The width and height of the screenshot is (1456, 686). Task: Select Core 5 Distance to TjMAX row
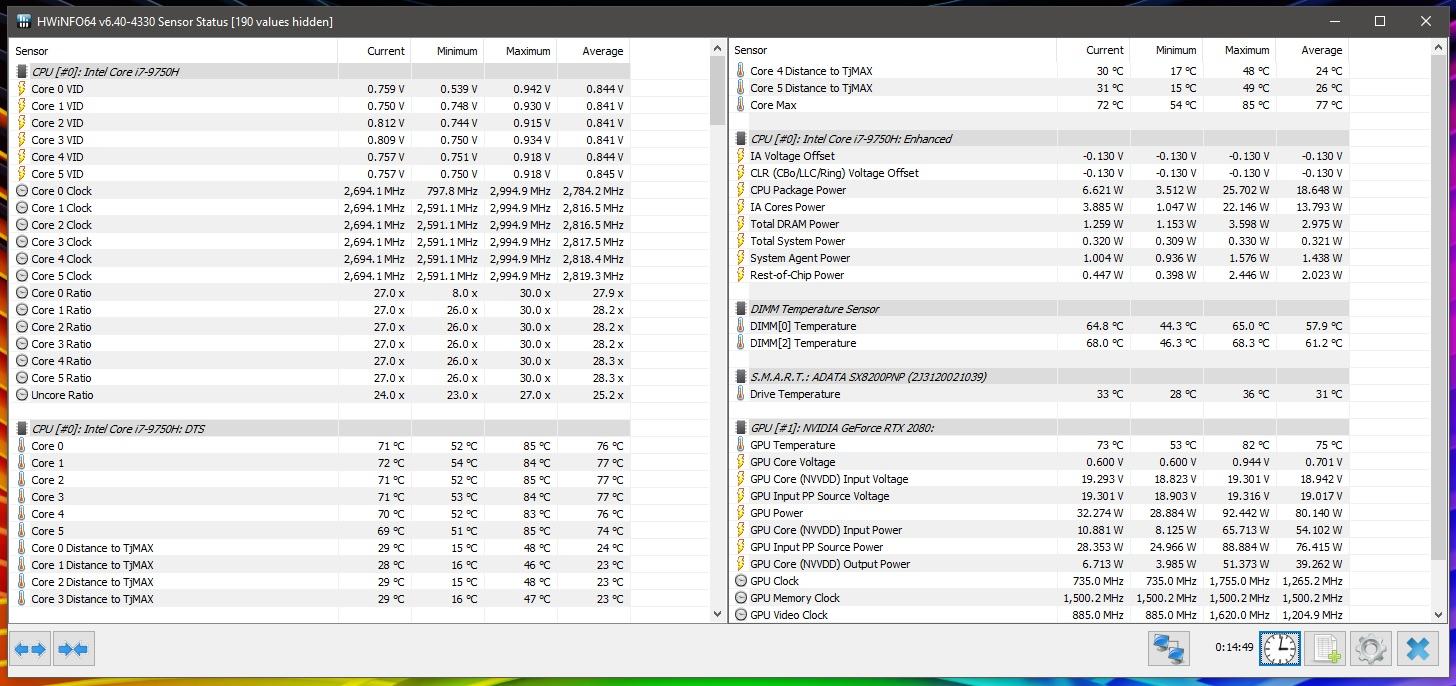(1039, 88)
